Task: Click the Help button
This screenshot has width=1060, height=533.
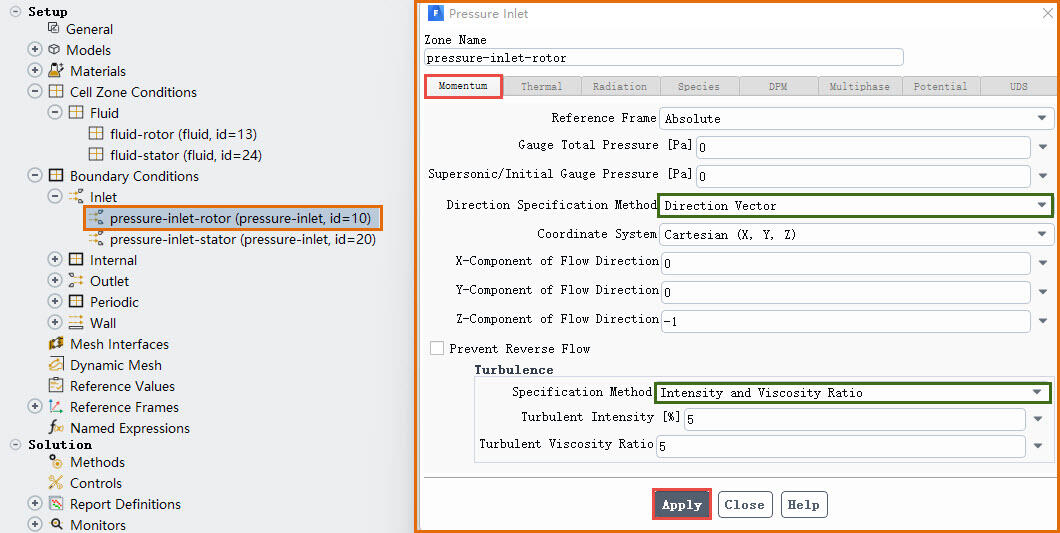Action: 803,505
